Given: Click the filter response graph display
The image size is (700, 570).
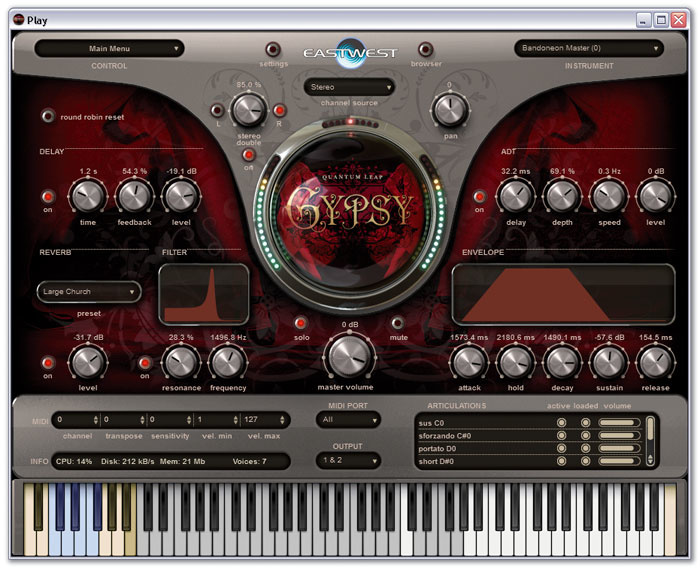Looking at the screenshot, I should pyautogui.click(x=204, y=294).
